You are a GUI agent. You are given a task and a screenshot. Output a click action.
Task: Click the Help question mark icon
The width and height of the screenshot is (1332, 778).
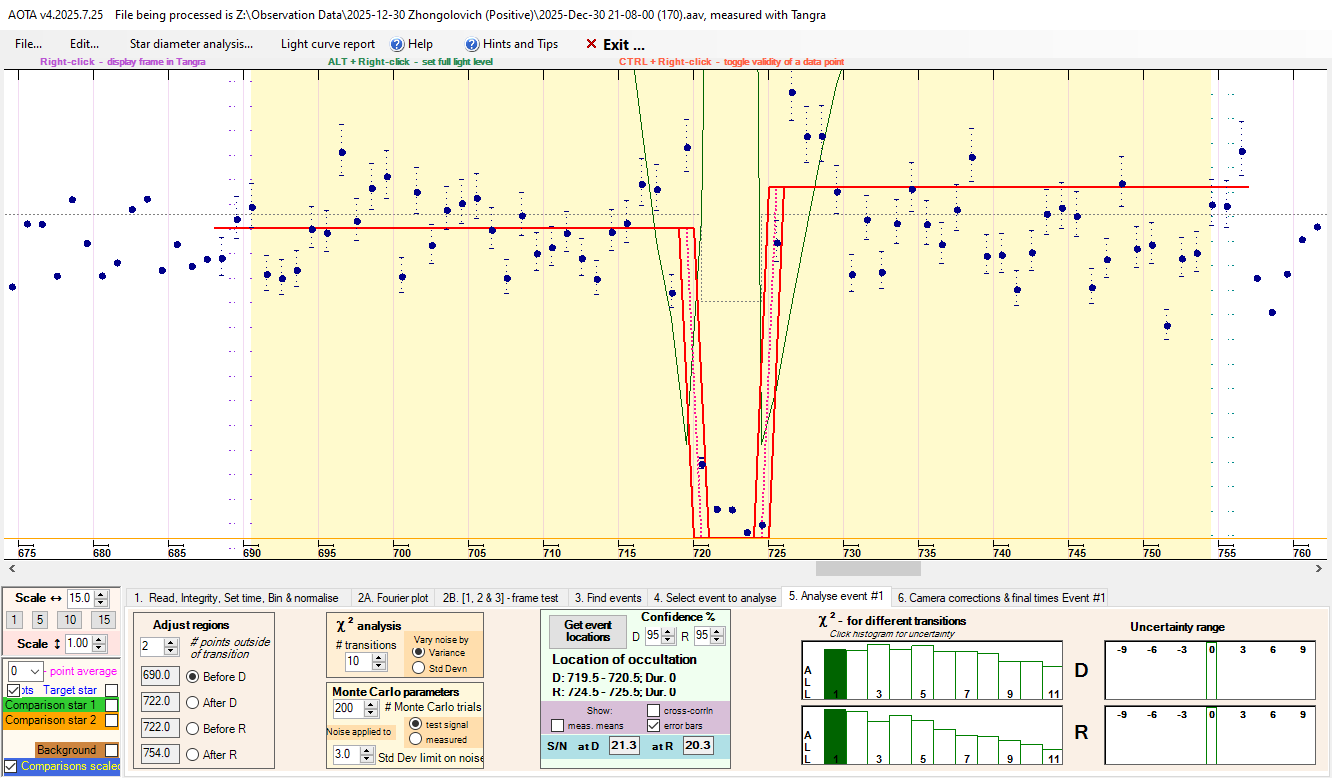coord(397,44)
